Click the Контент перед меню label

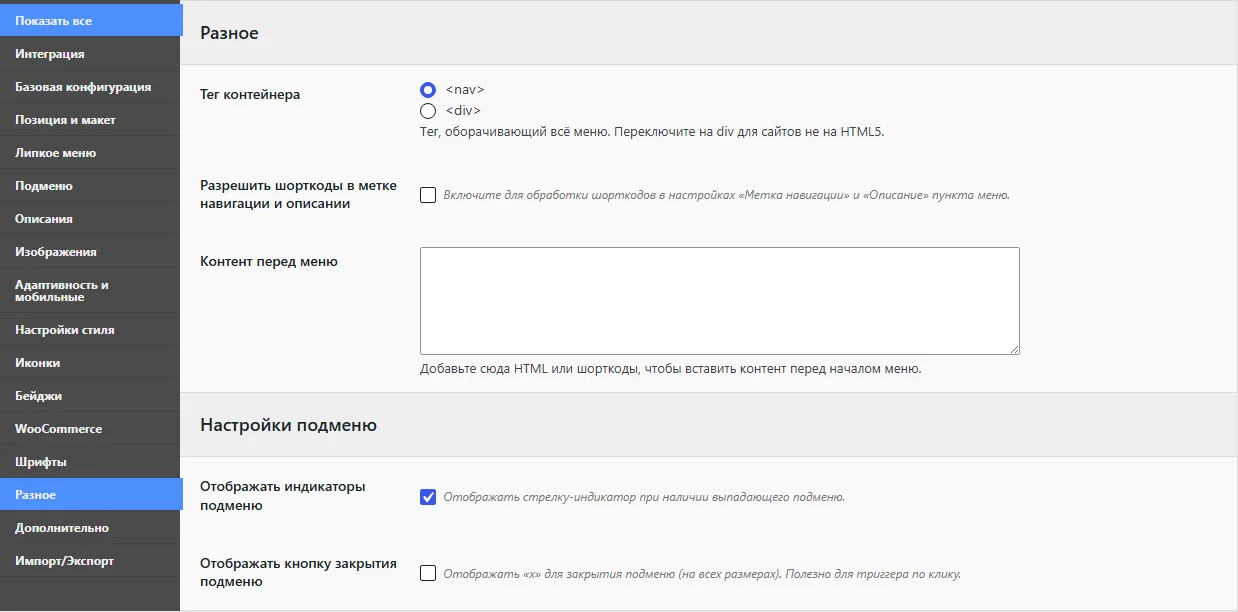point(269,262)
